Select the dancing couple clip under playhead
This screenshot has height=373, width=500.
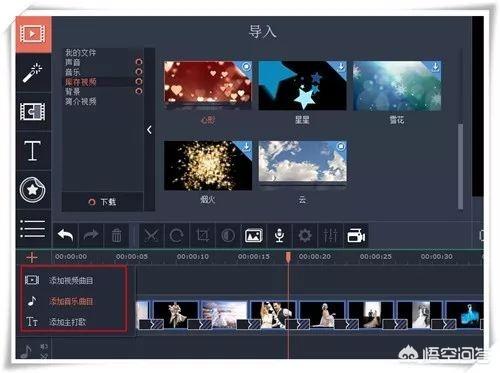(274, 315)
